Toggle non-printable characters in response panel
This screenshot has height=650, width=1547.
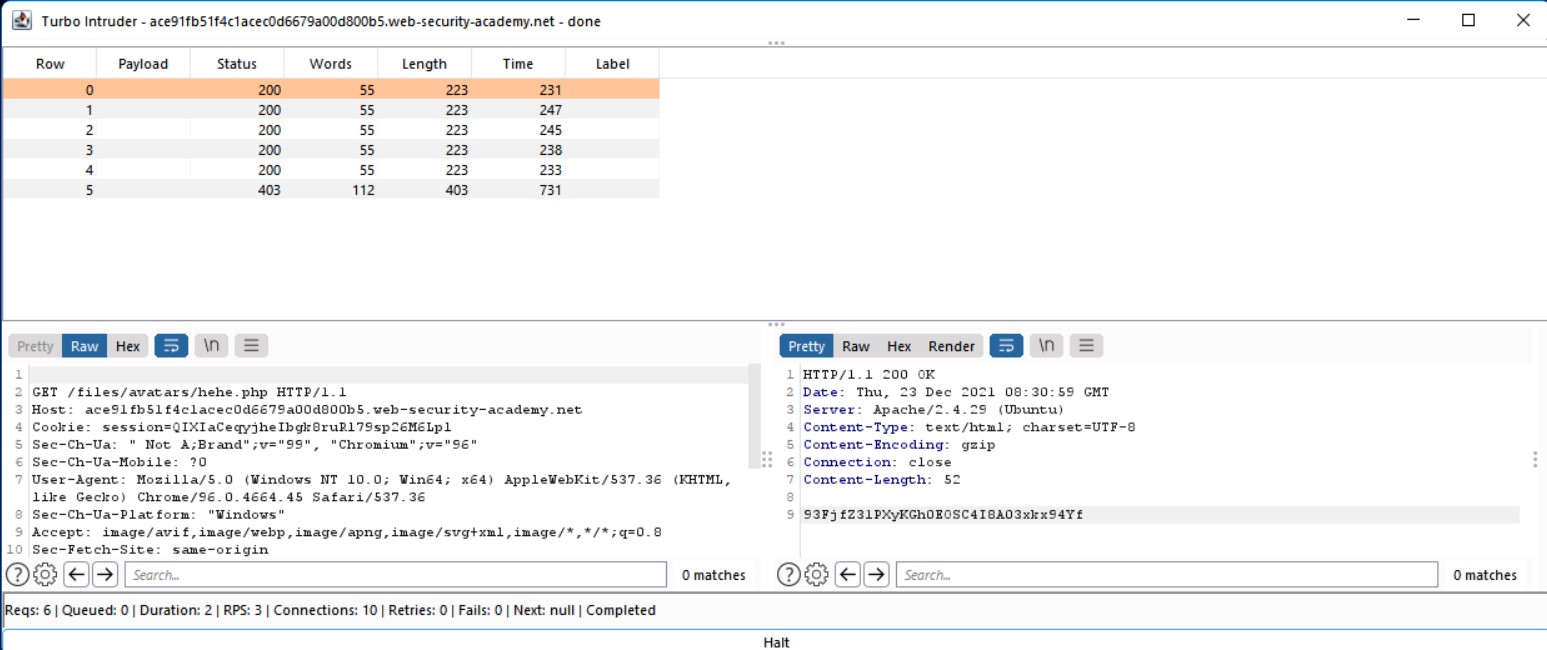1046,346
